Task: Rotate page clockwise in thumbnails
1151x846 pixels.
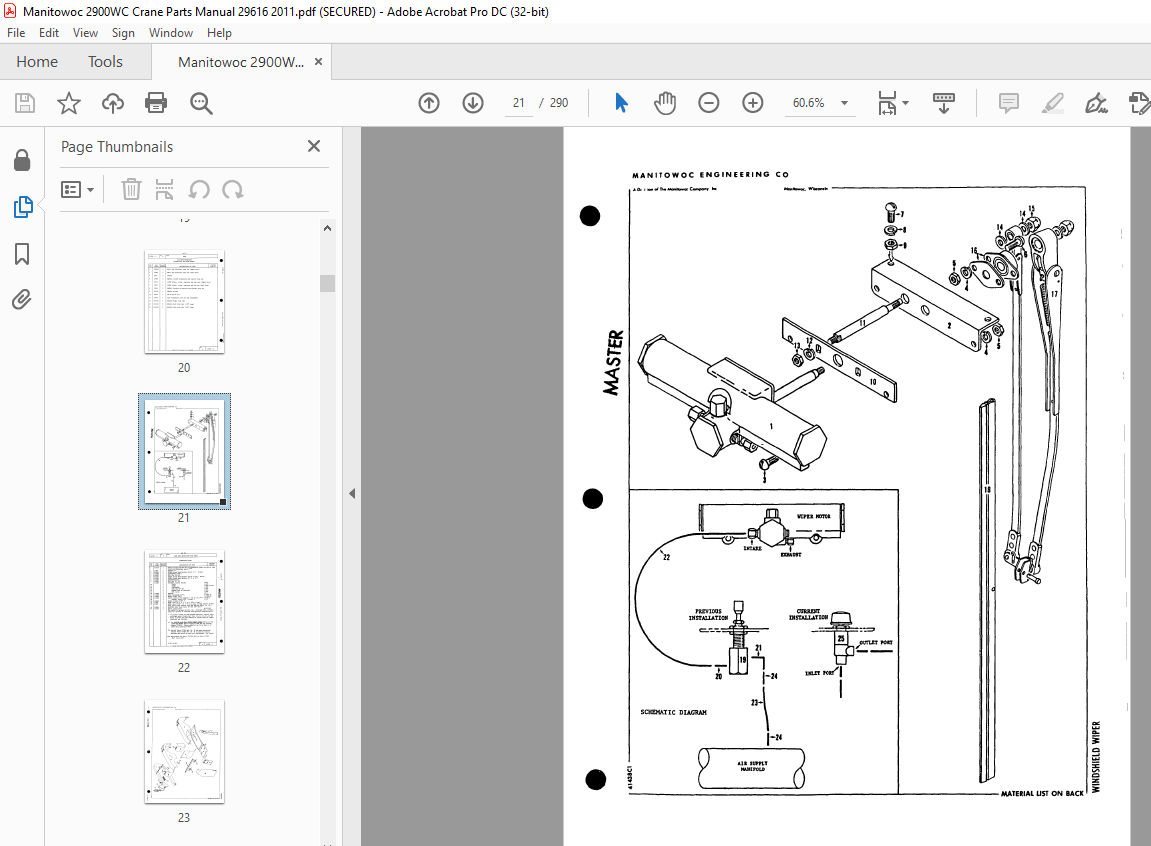Action: click(233, 190)
